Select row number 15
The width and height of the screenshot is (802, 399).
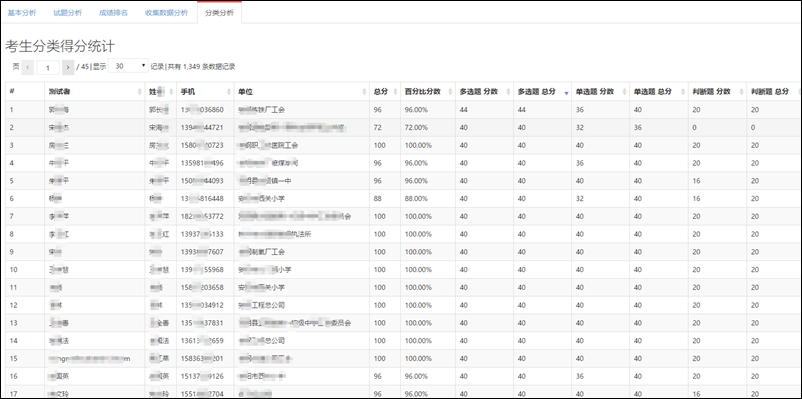(x=13, y=359)
